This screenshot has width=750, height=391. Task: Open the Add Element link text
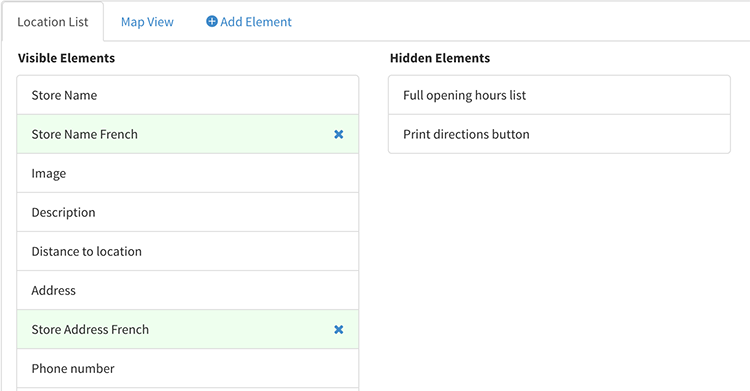[x=256, y=22]
